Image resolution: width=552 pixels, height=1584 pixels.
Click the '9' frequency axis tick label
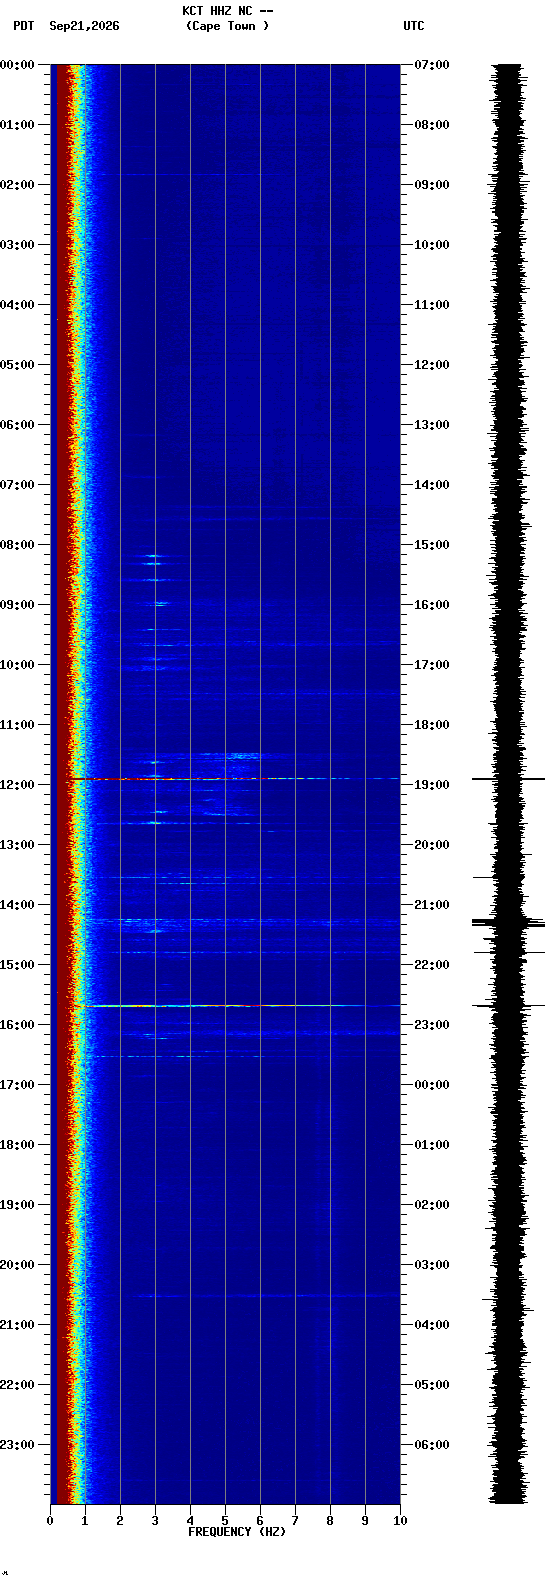point(365,1521)
